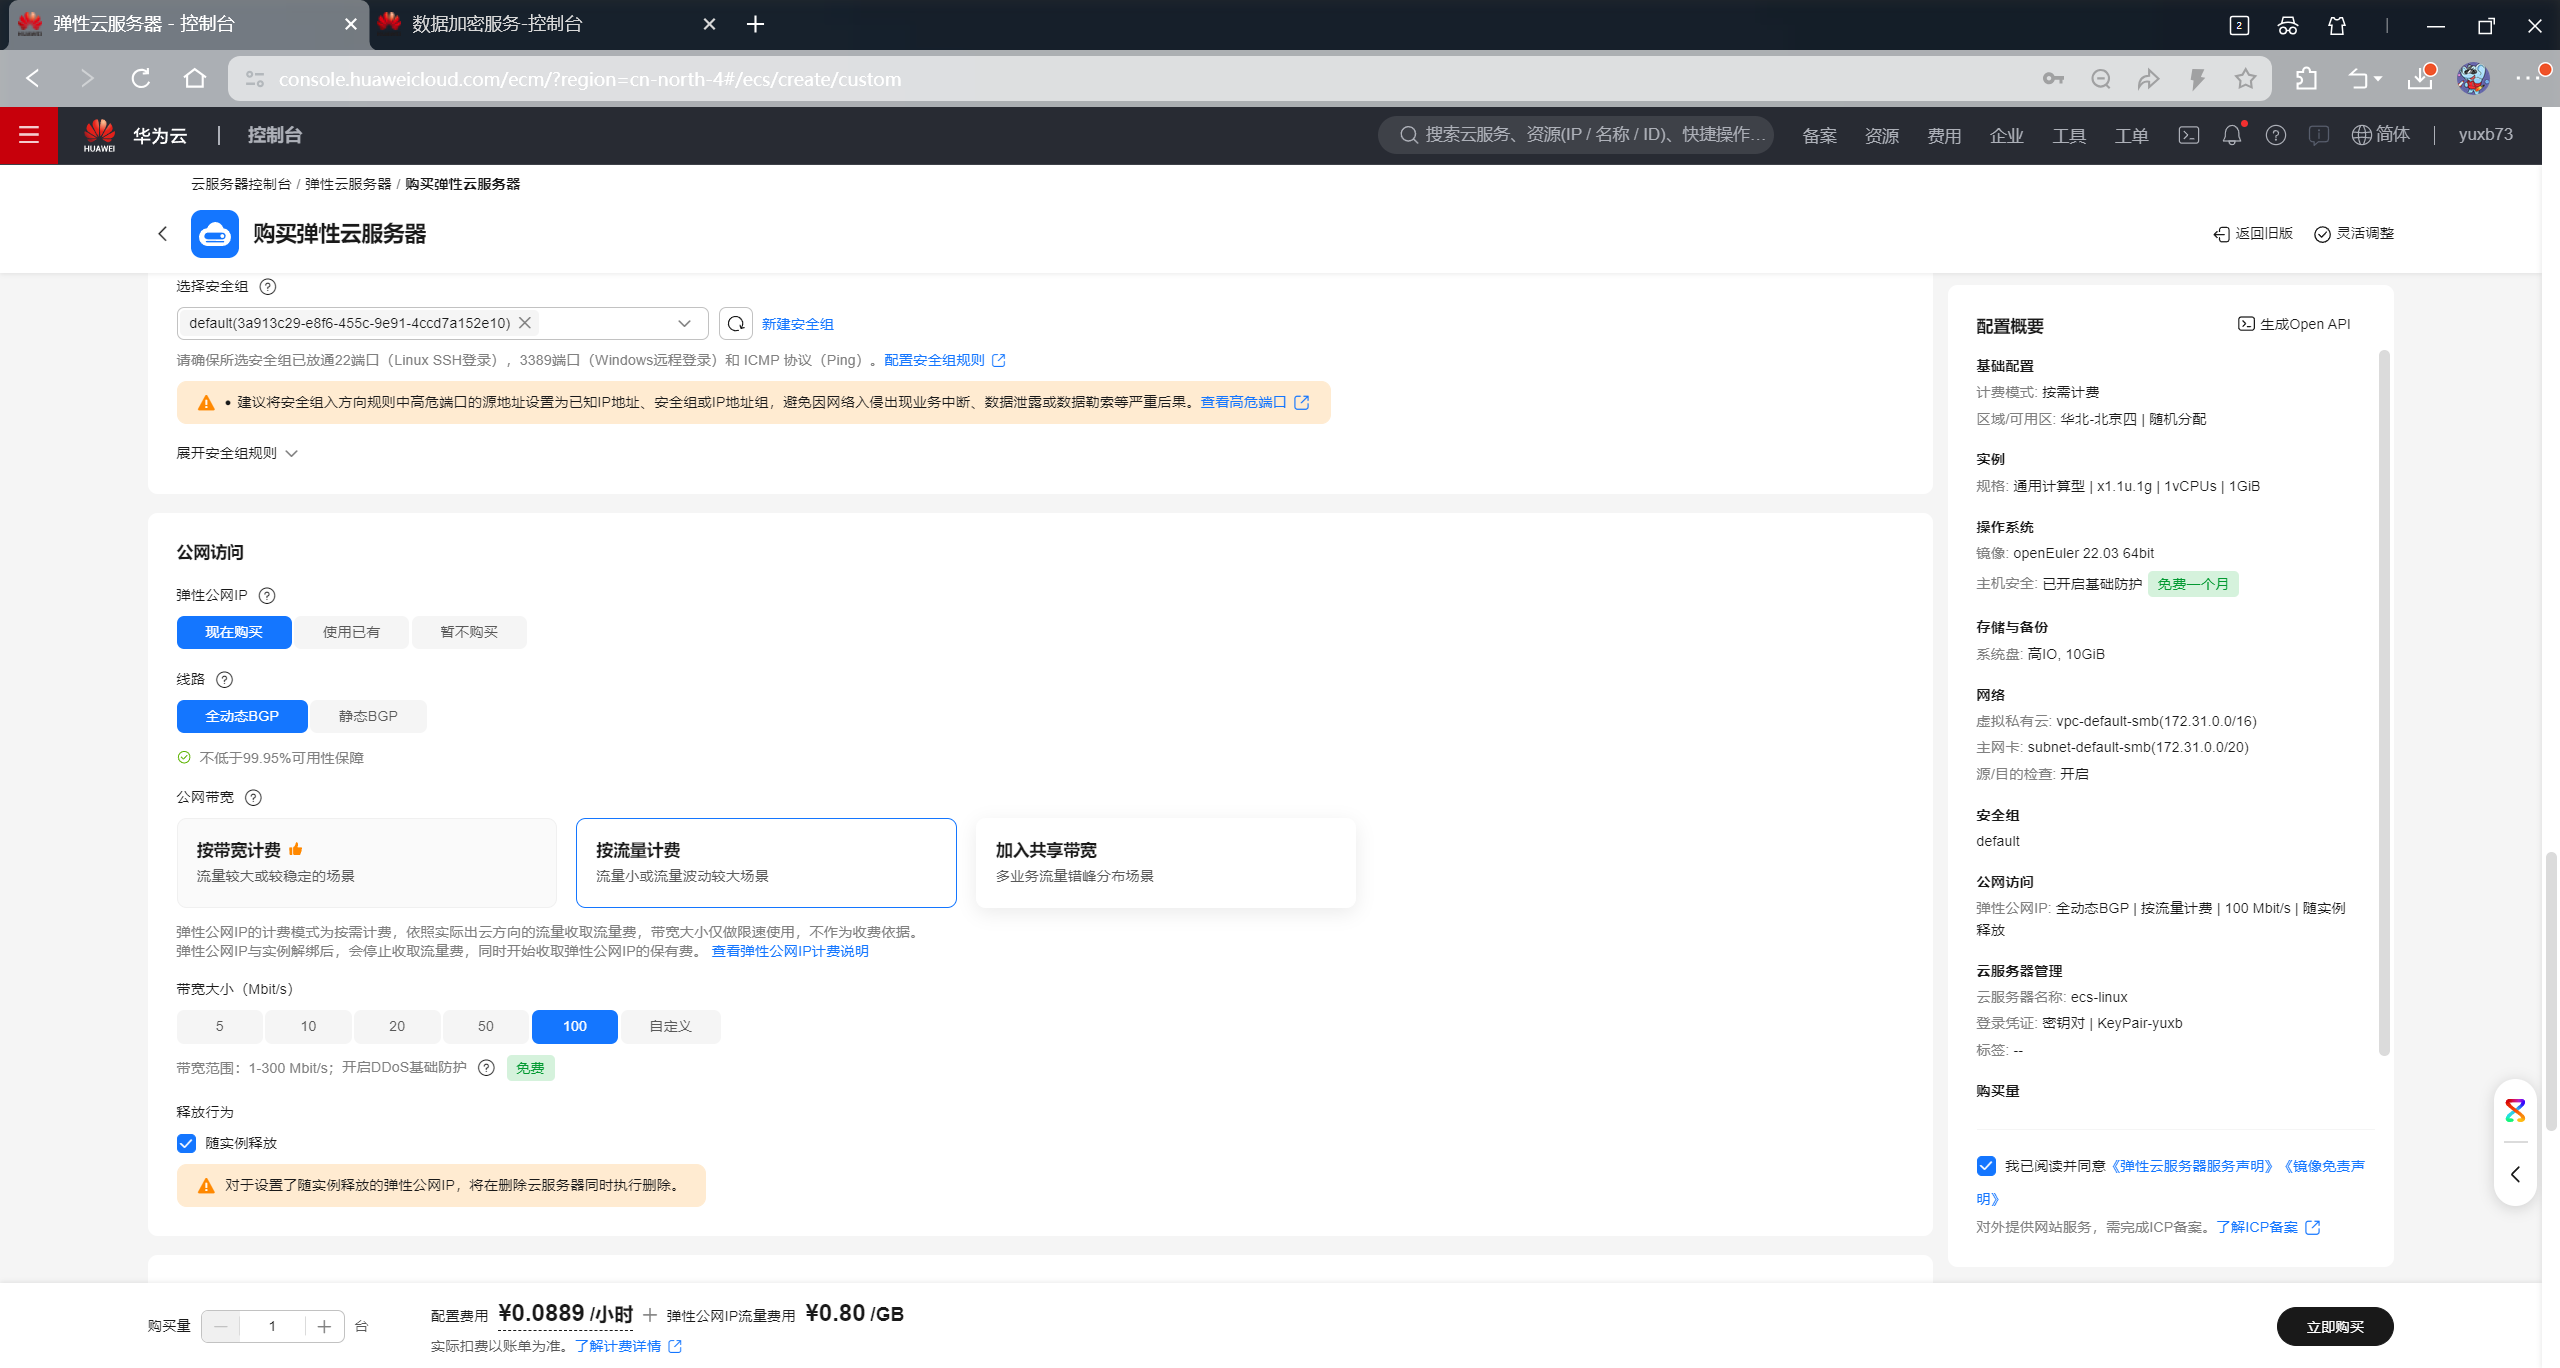Open CloudShell terminal icon in header
2560x1368 pixels.
2188,135
